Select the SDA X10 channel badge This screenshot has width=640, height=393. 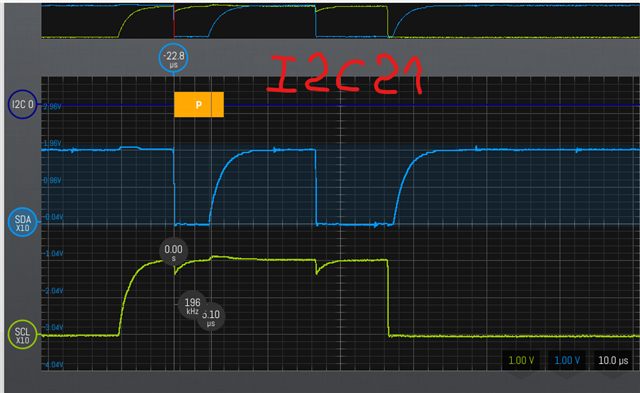(22, 222)
